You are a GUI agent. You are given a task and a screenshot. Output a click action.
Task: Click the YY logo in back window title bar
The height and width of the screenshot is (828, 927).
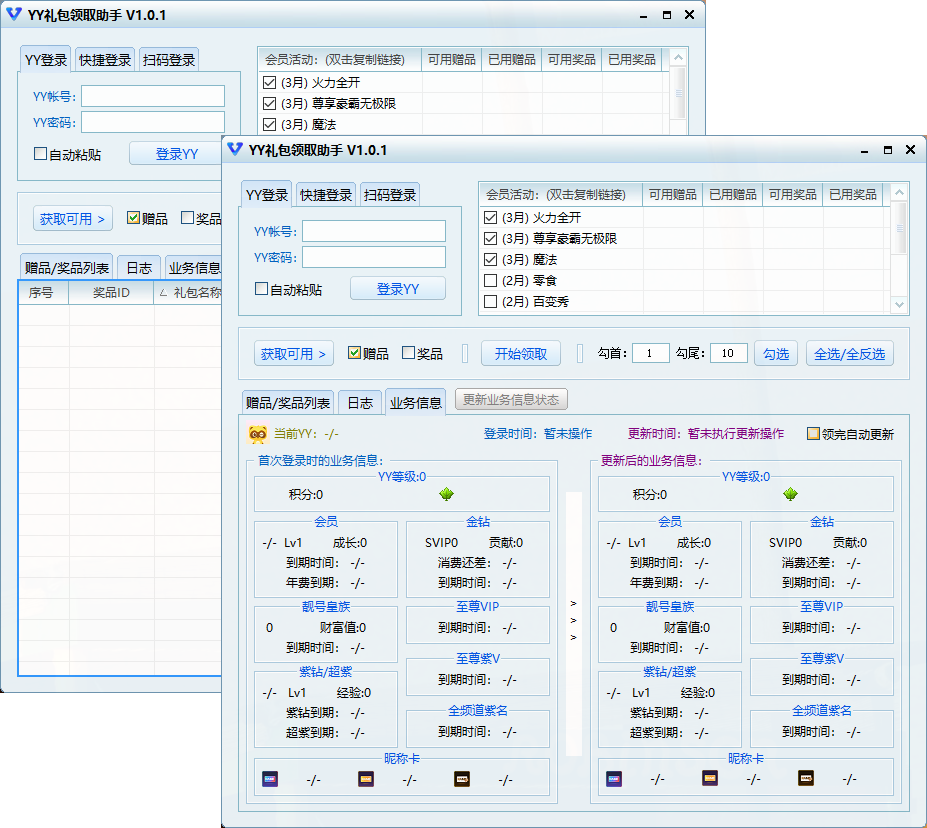click(x=14, y=14)
